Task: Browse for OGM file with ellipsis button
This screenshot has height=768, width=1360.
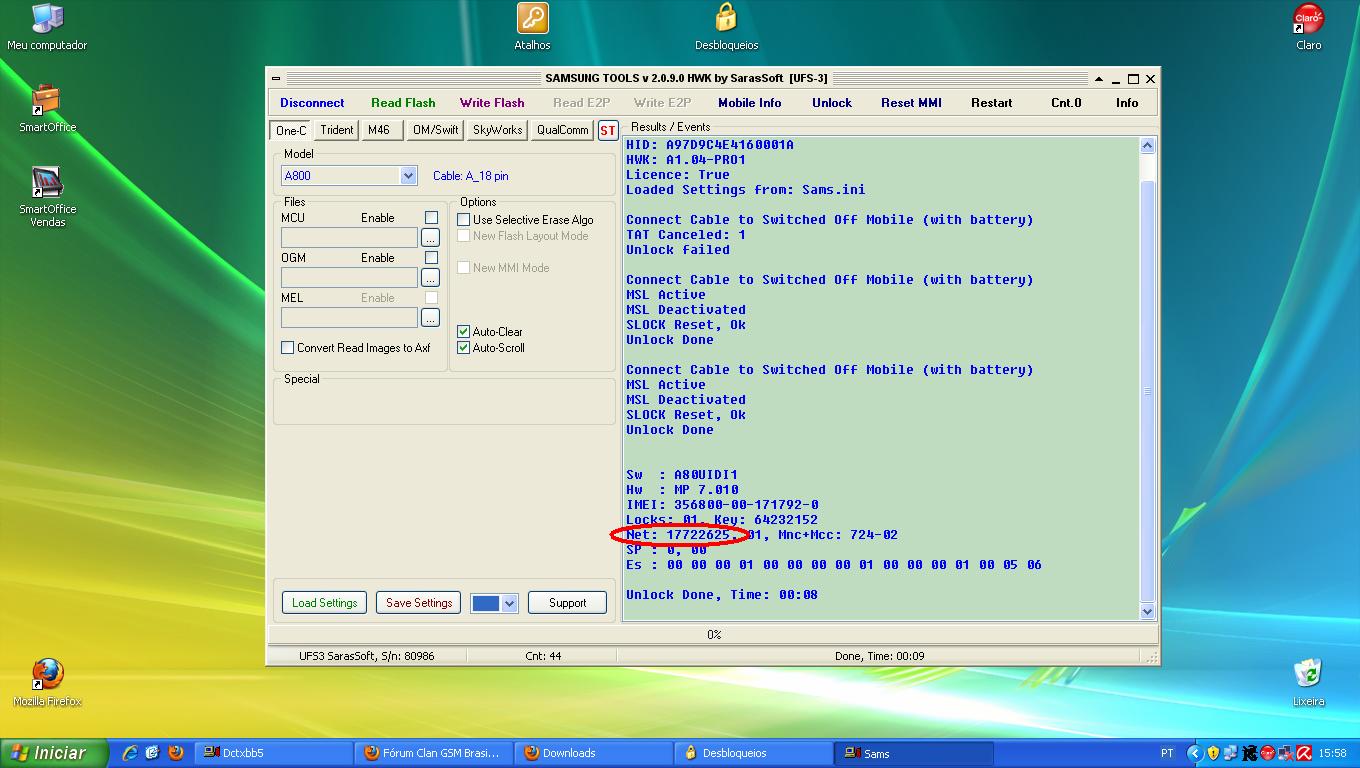Action: [x=430, y=277]
